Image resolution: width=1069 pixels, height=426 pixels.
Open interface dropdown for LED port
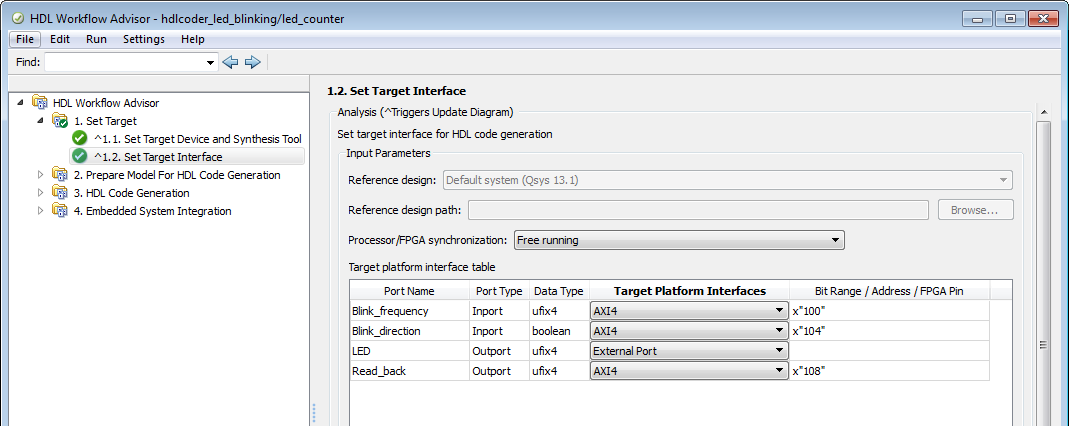[688, 351]
